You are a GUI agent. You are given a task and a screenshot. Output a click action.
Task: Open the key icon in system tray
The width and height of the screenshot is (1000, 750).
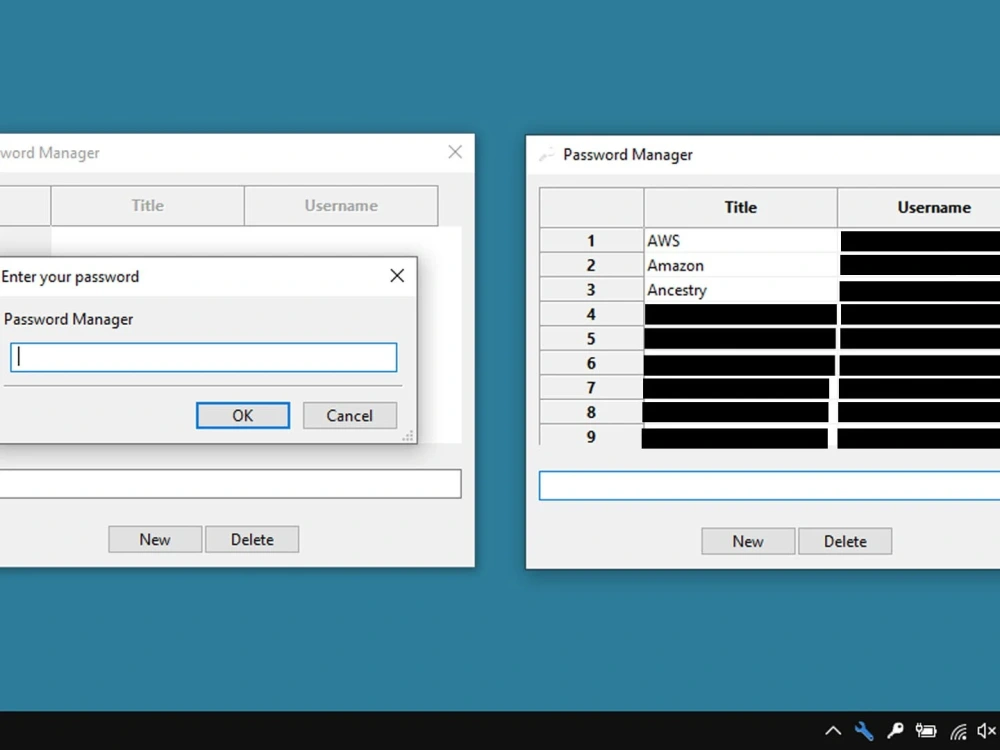point(895,731)
